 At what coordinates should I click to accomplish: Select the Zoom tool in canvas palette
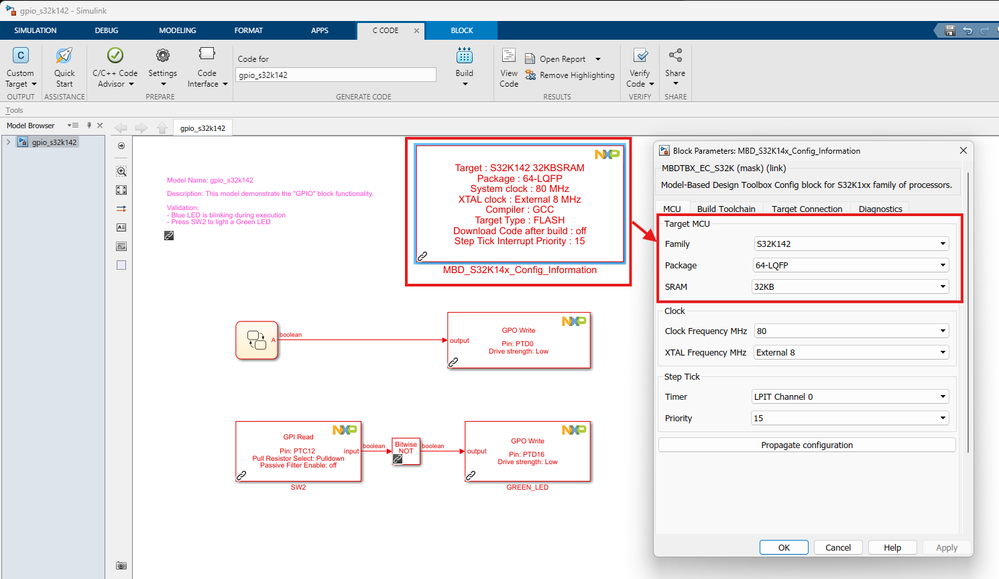click(121, 171)
